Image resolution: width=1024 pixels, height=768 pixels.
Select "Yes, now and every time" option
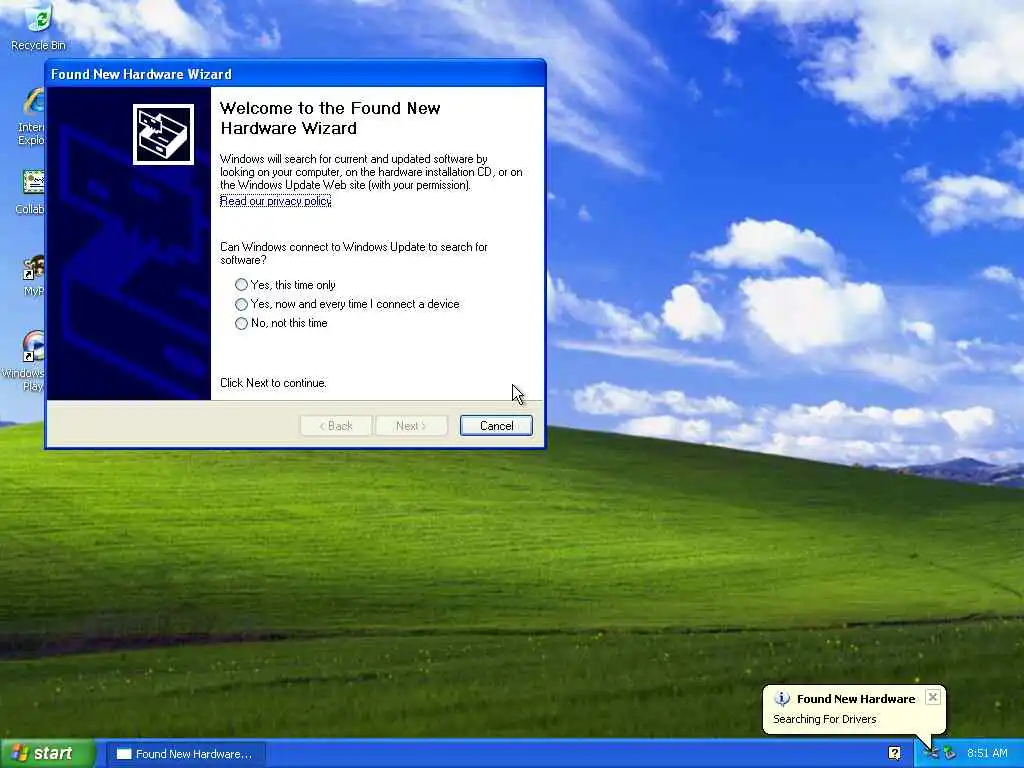[x=347, y=304]
